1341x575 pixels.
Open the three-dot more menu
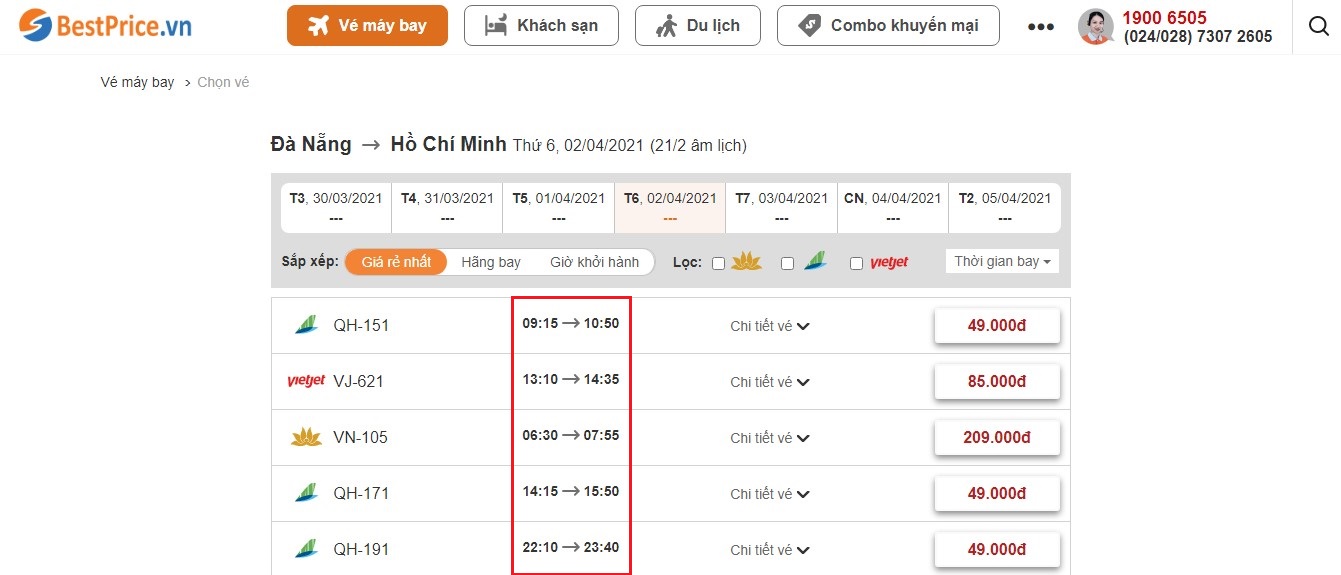pyautogui.click(x=1041, y=27)
